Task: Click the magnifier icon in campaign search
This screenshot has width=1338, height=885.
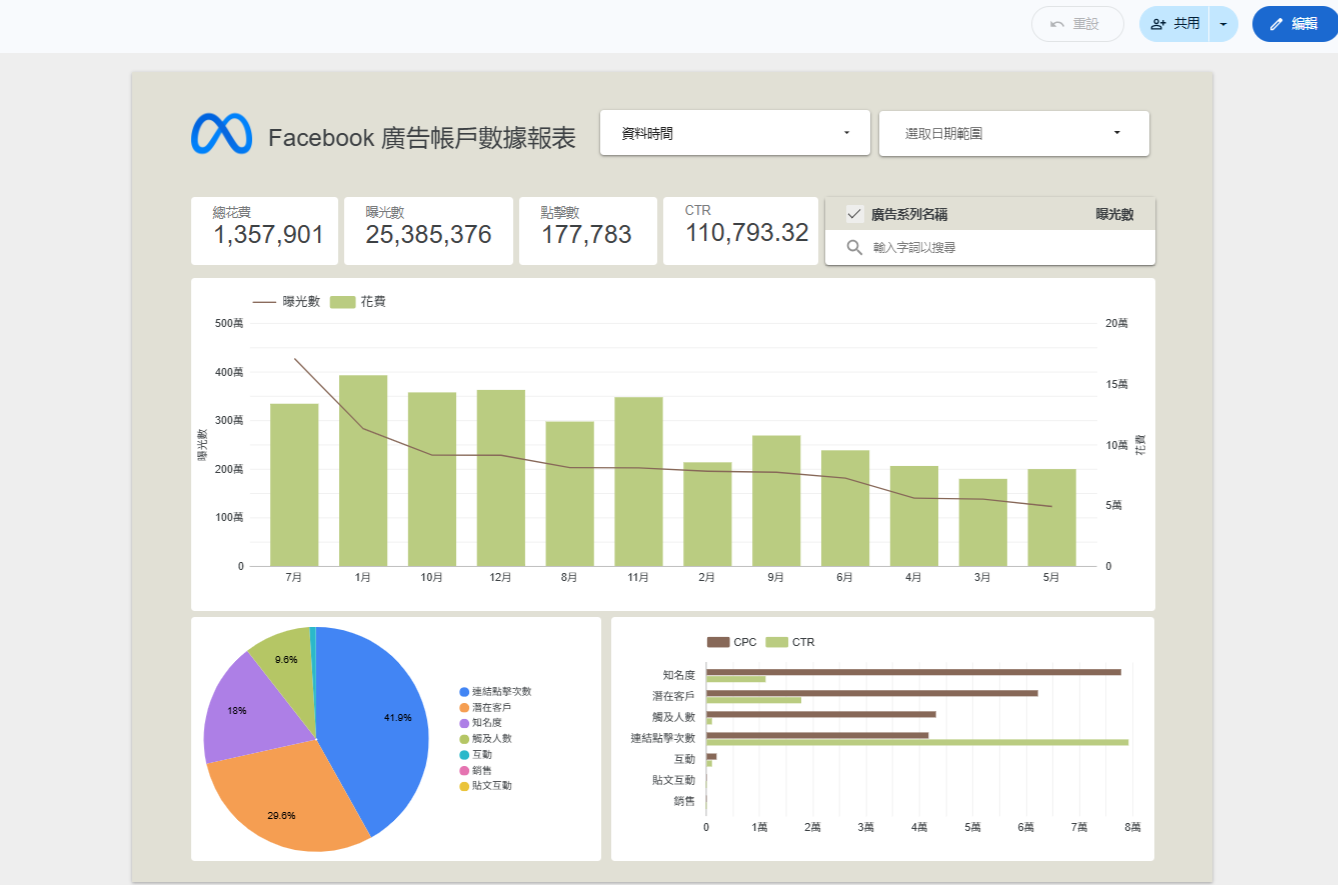Action: (854, 247)
